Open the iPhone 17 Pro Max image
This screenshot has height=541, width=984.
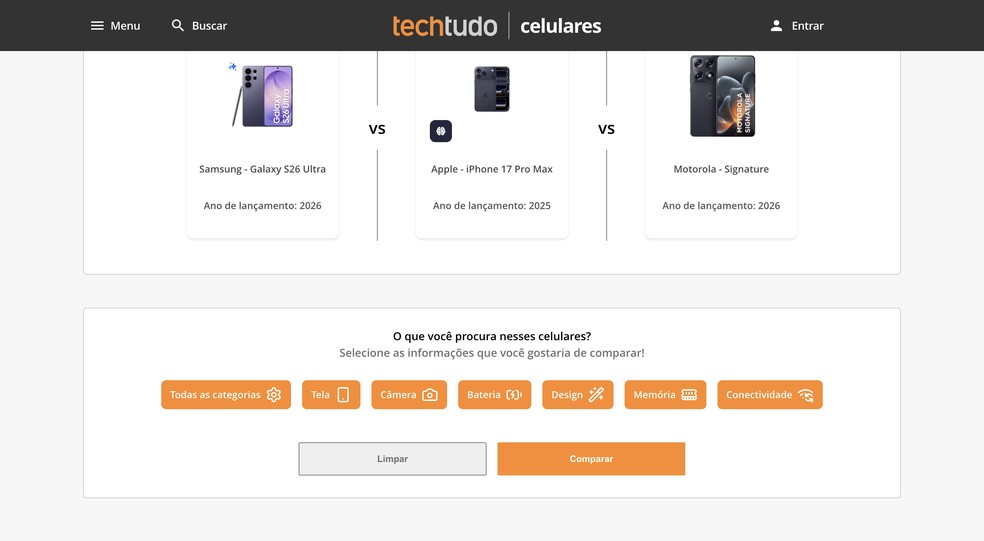pos(492,89)
